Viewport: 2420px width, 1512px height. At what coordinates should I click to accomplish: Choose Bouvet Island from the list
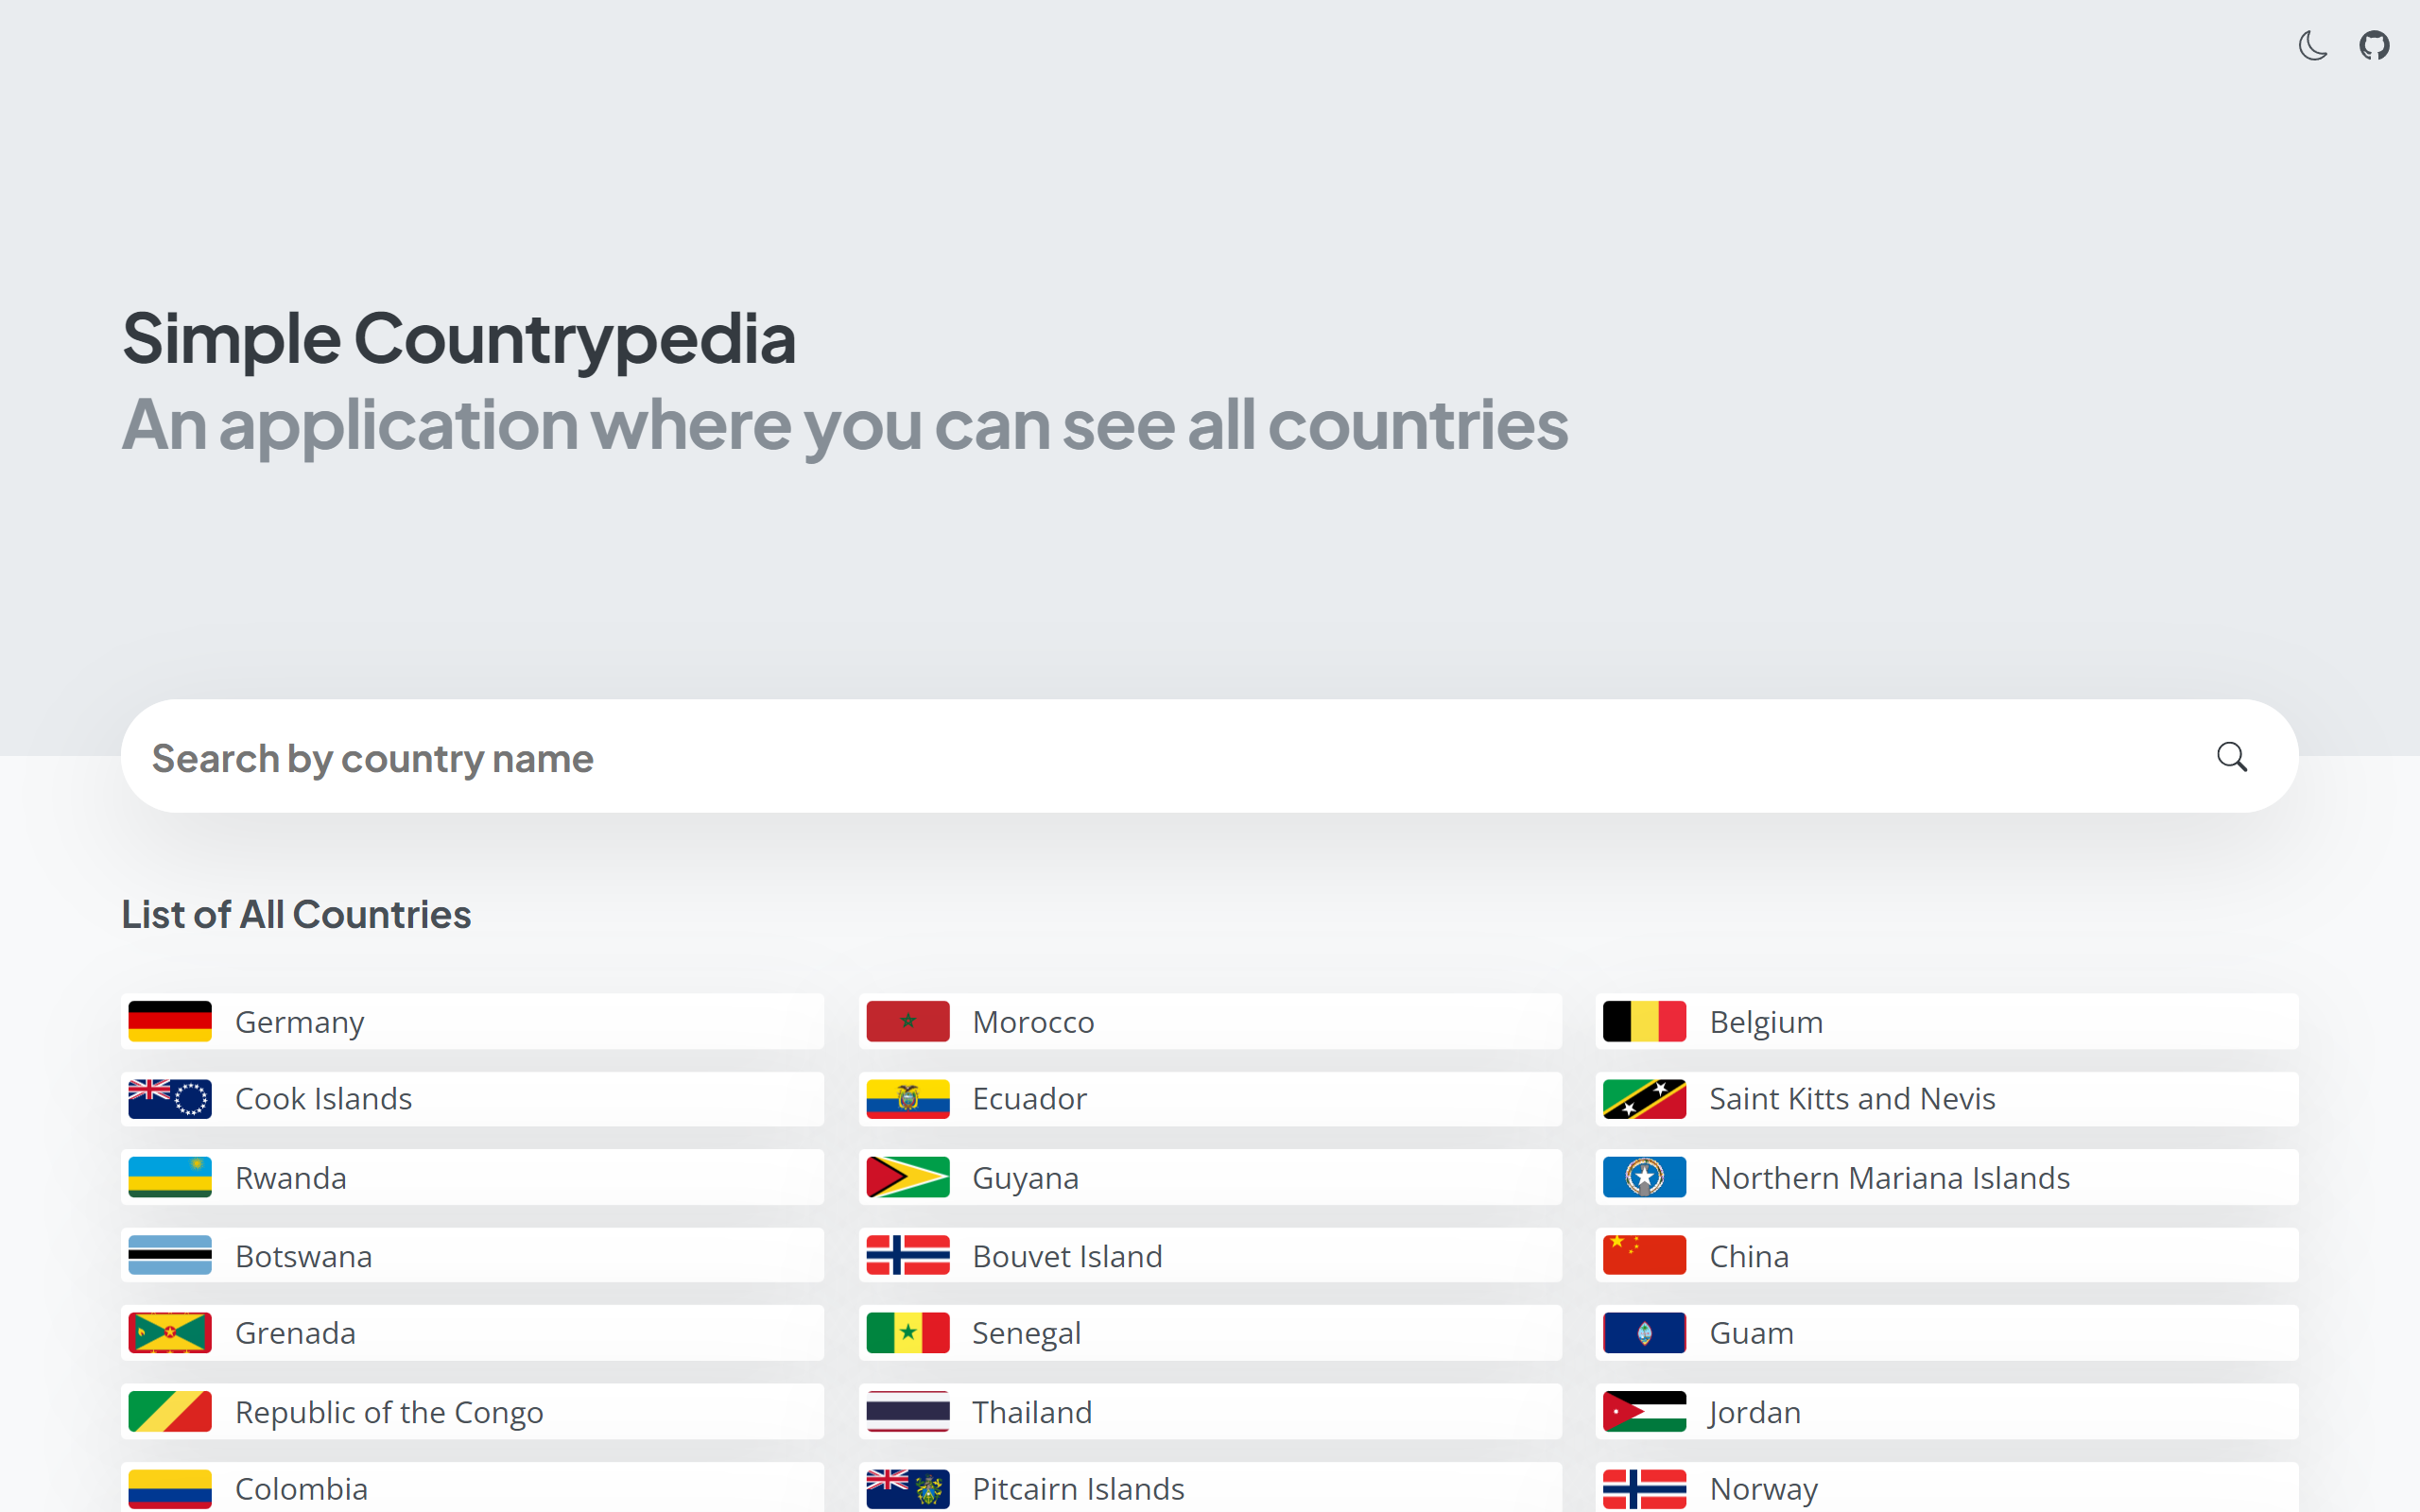pyautogui.click(x=1209, y=1255)
